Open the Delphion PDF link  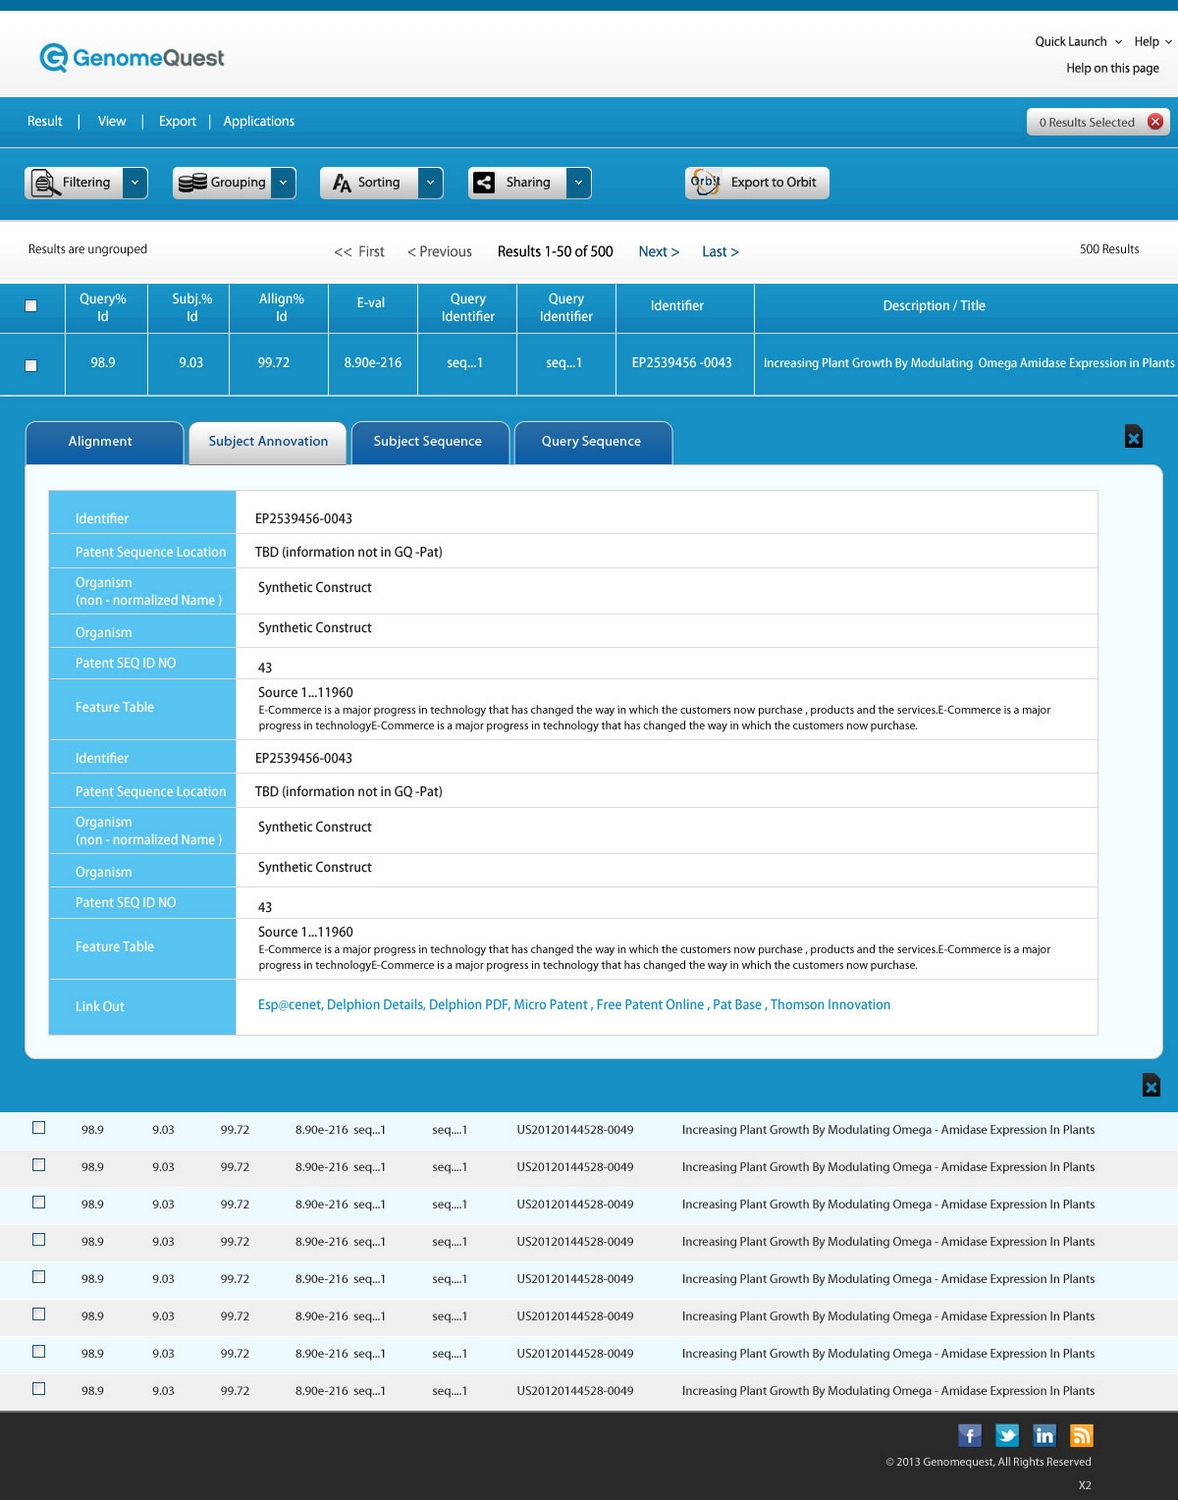pyautogui.click(x=468, y=1005)
